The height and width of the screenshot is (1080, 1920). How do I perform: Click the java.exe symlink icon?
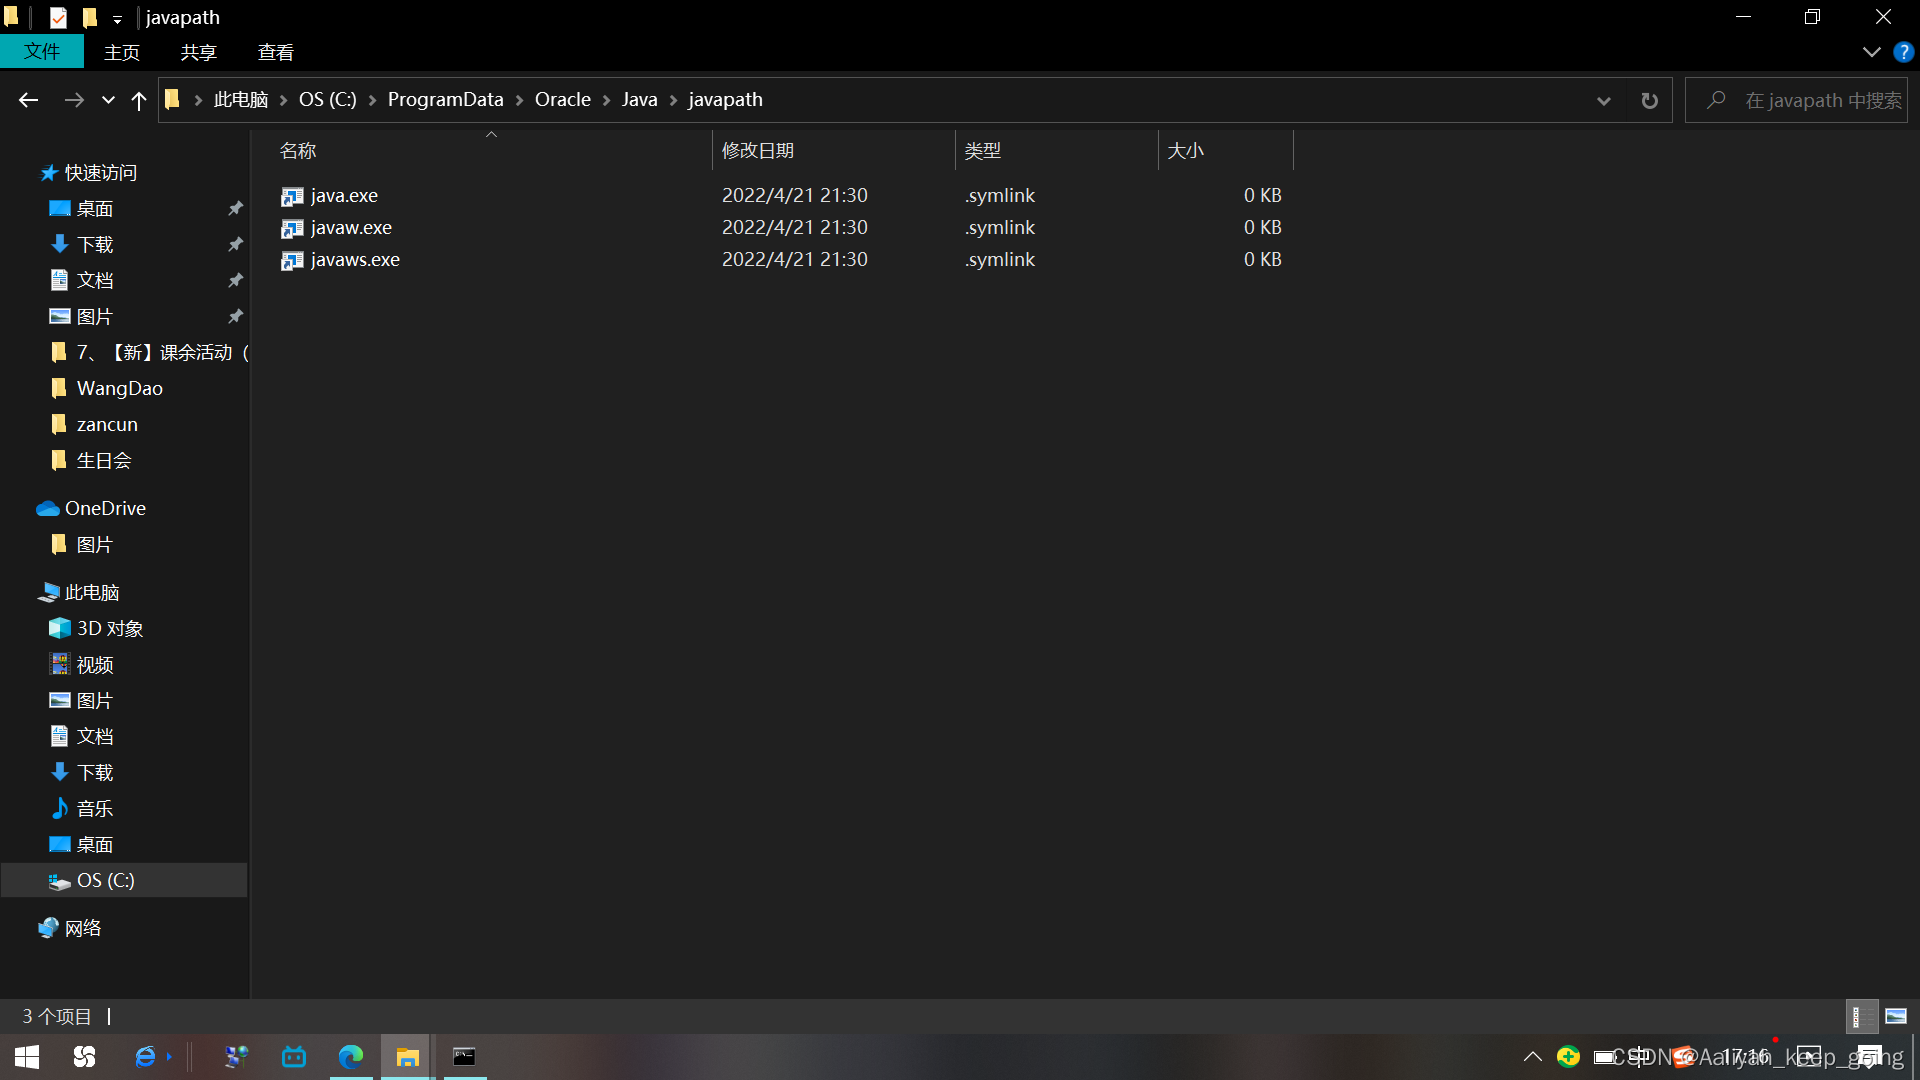(292, 196)
